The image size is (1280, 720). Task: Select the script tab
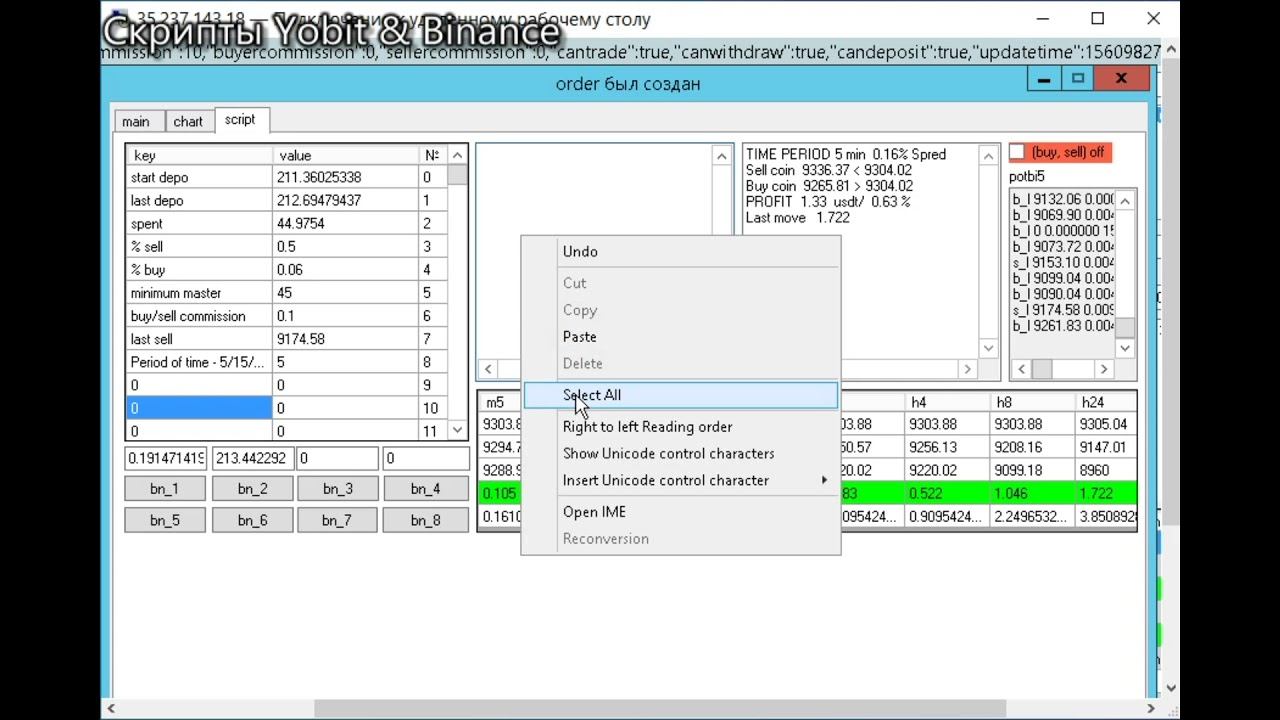(240, 120)
